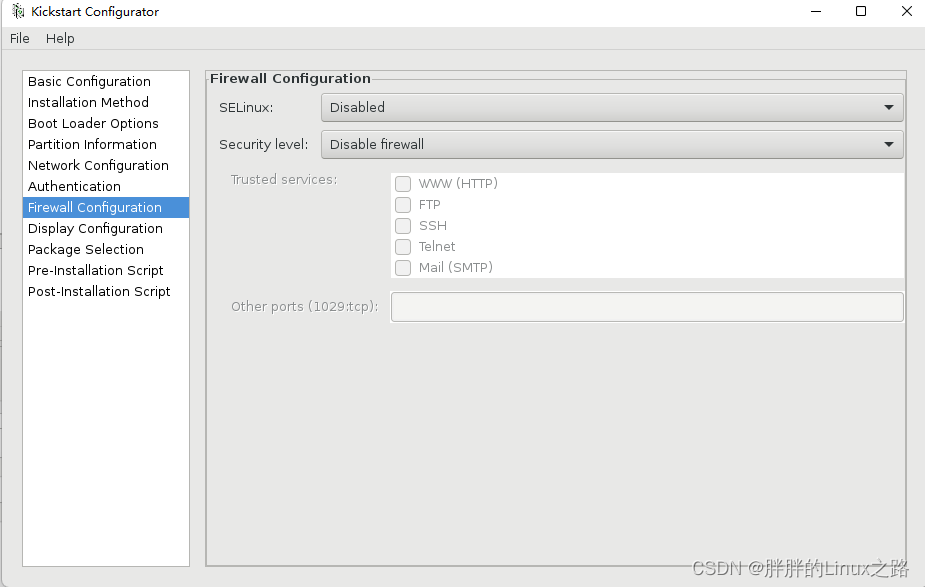925x587 pixels.
Task: Select Display Configuration item
Action: tap(95, 229)
